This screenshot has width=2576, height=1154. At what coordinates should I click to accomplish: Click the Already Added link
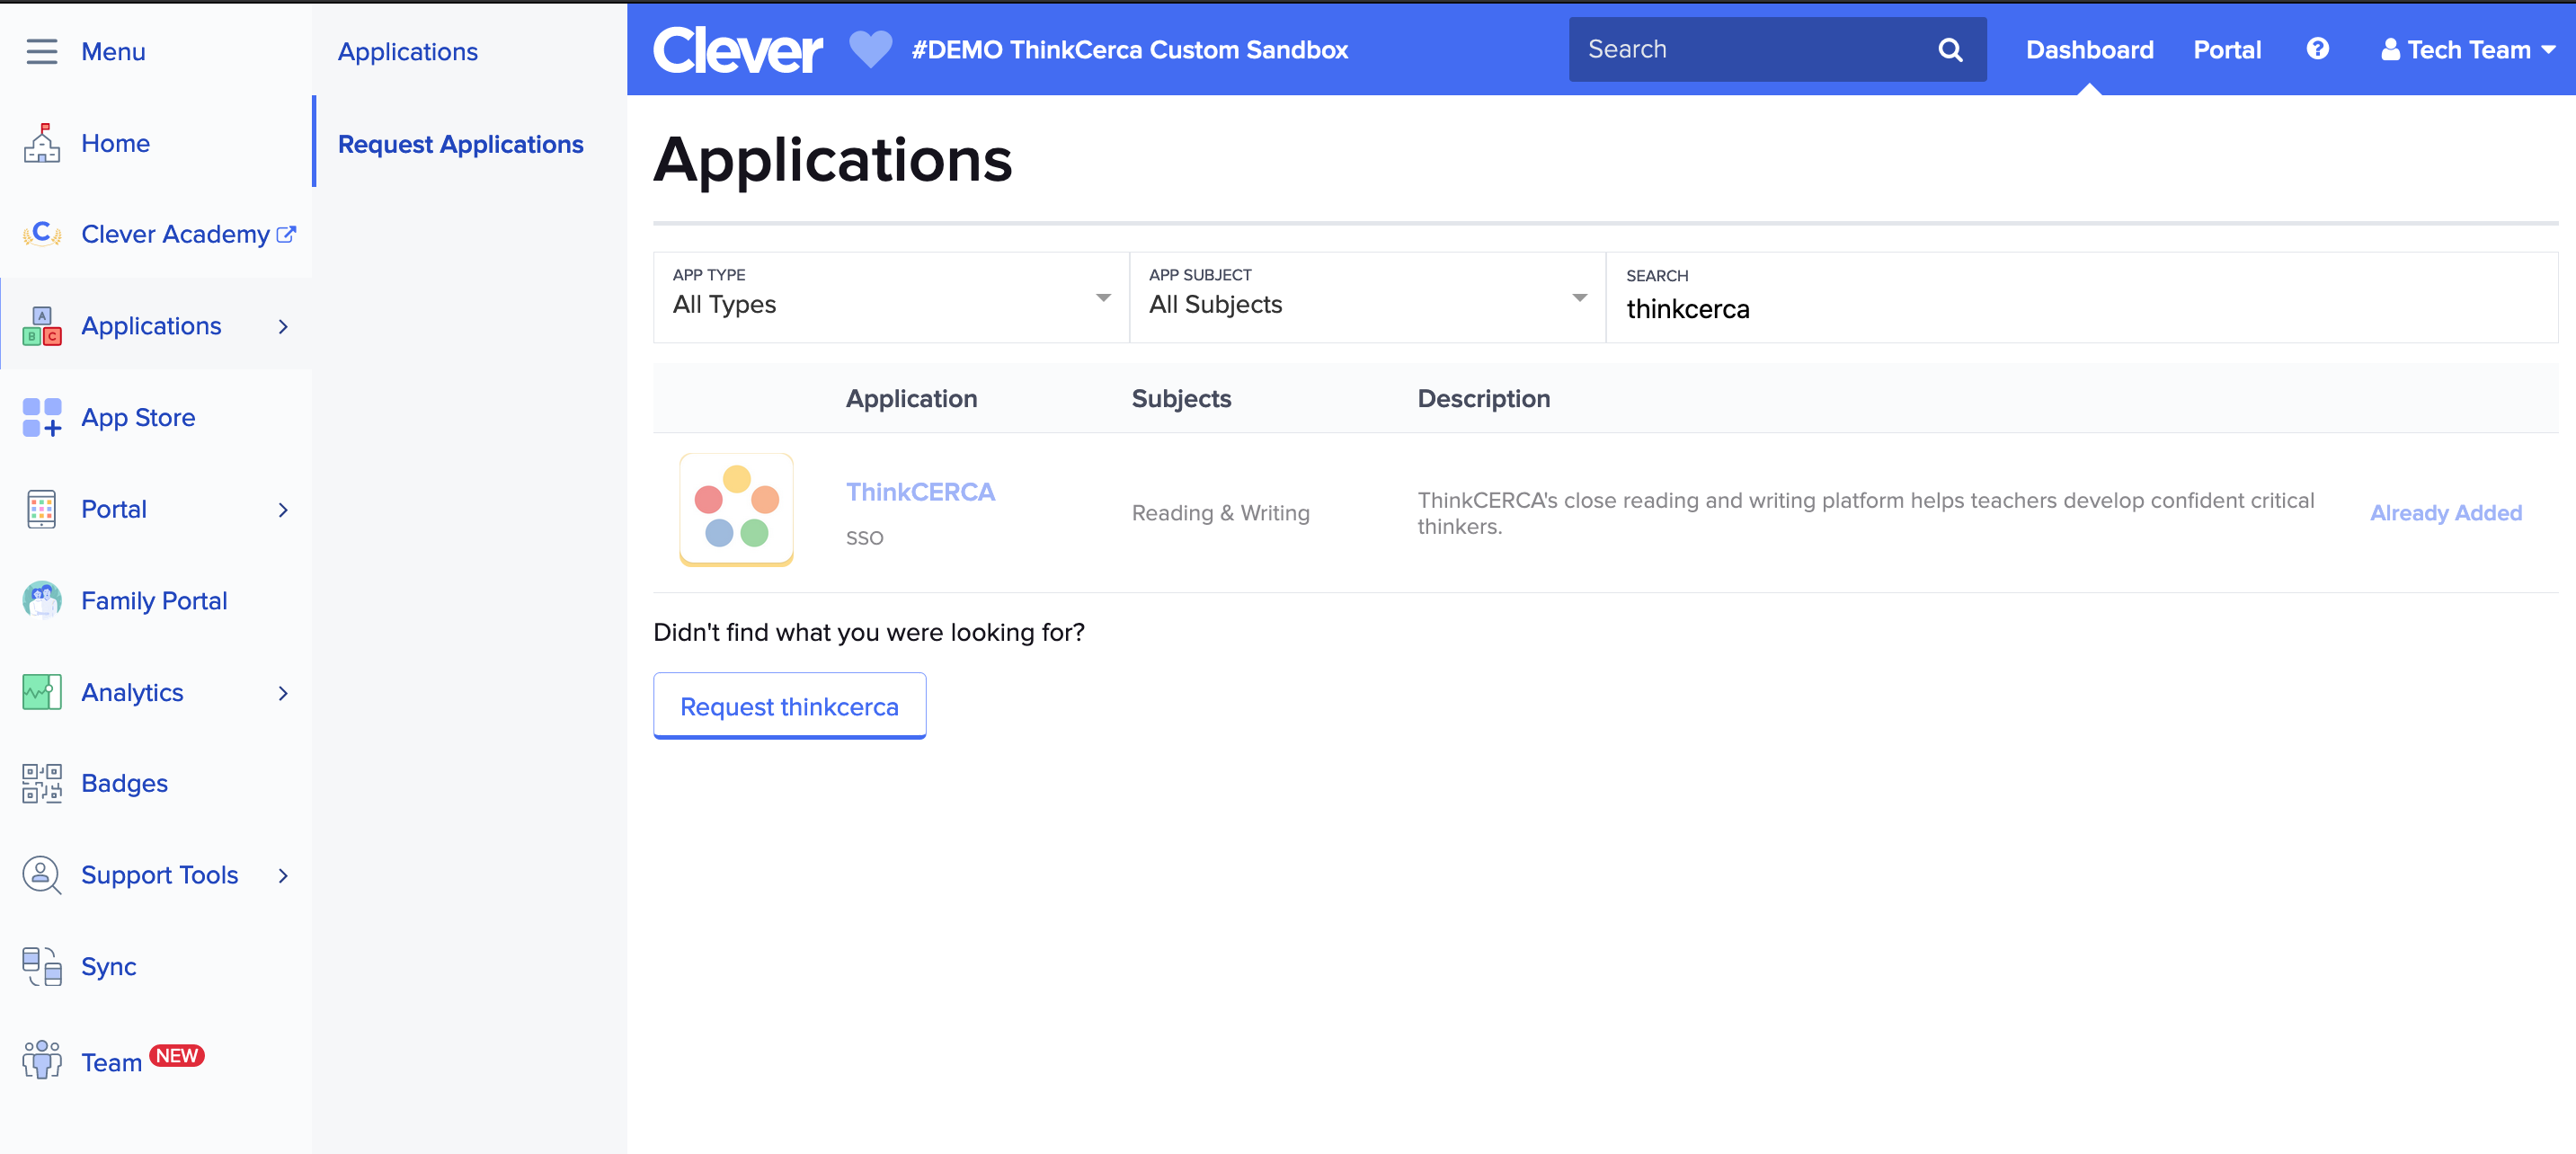pos(2445,513)
